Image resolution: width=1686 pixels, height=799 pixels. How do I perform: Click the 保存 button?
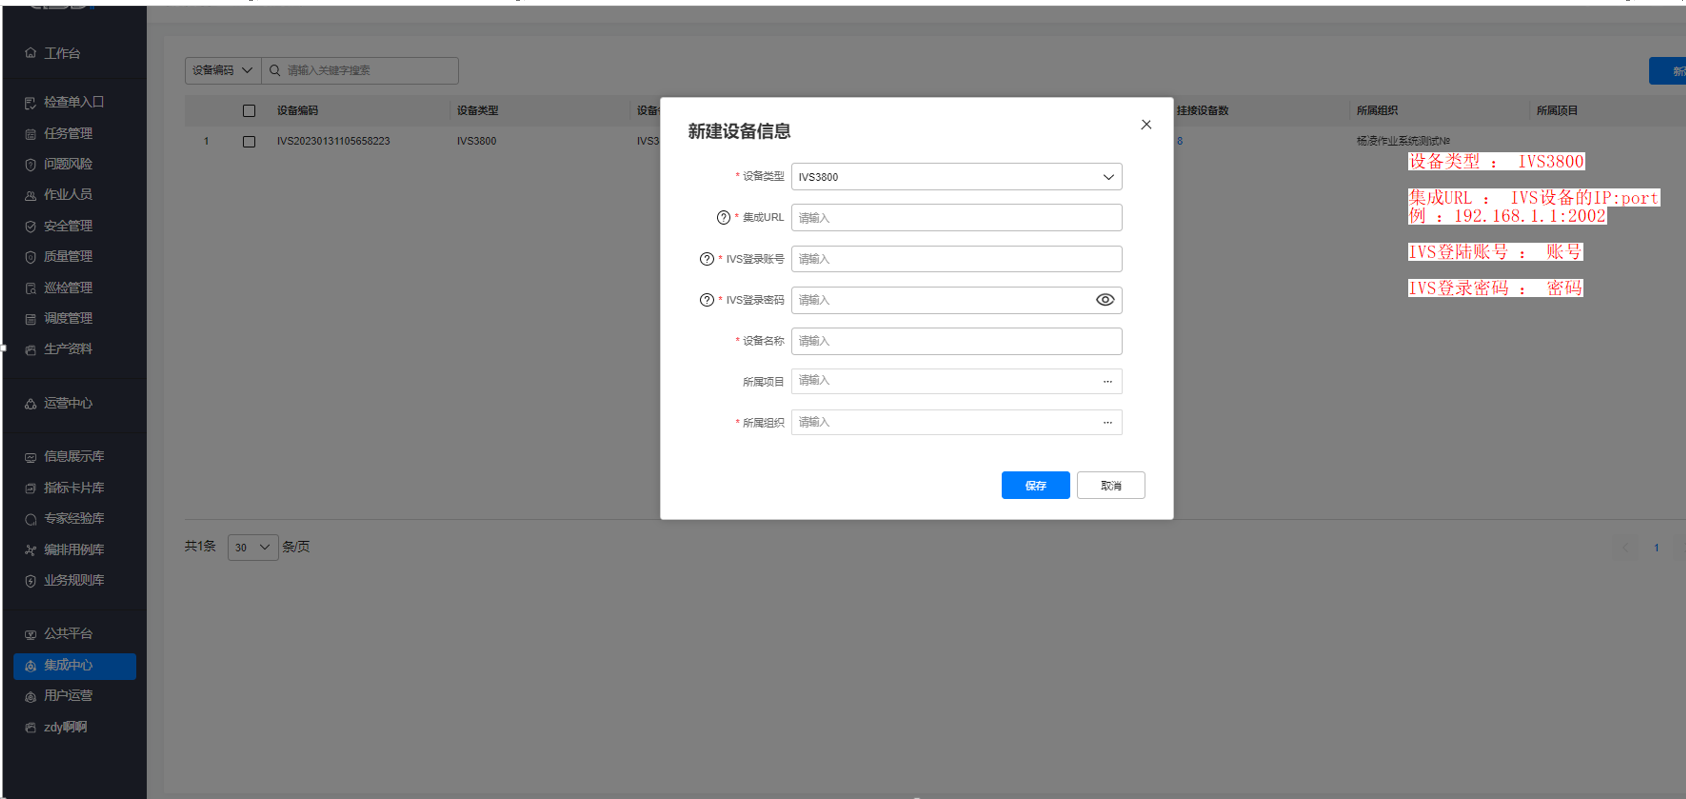1035,485
